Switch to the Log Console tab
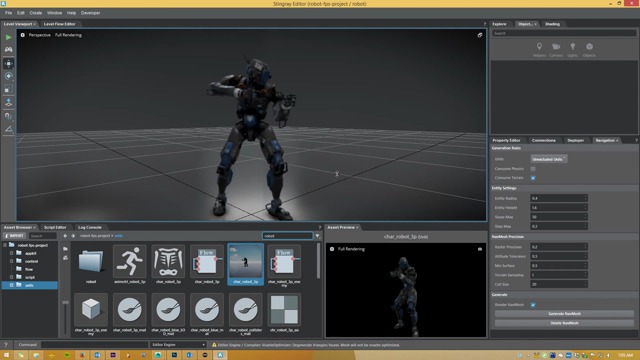Image resolution: width=640 pixels, height=360 pixels. pos(89,227)
